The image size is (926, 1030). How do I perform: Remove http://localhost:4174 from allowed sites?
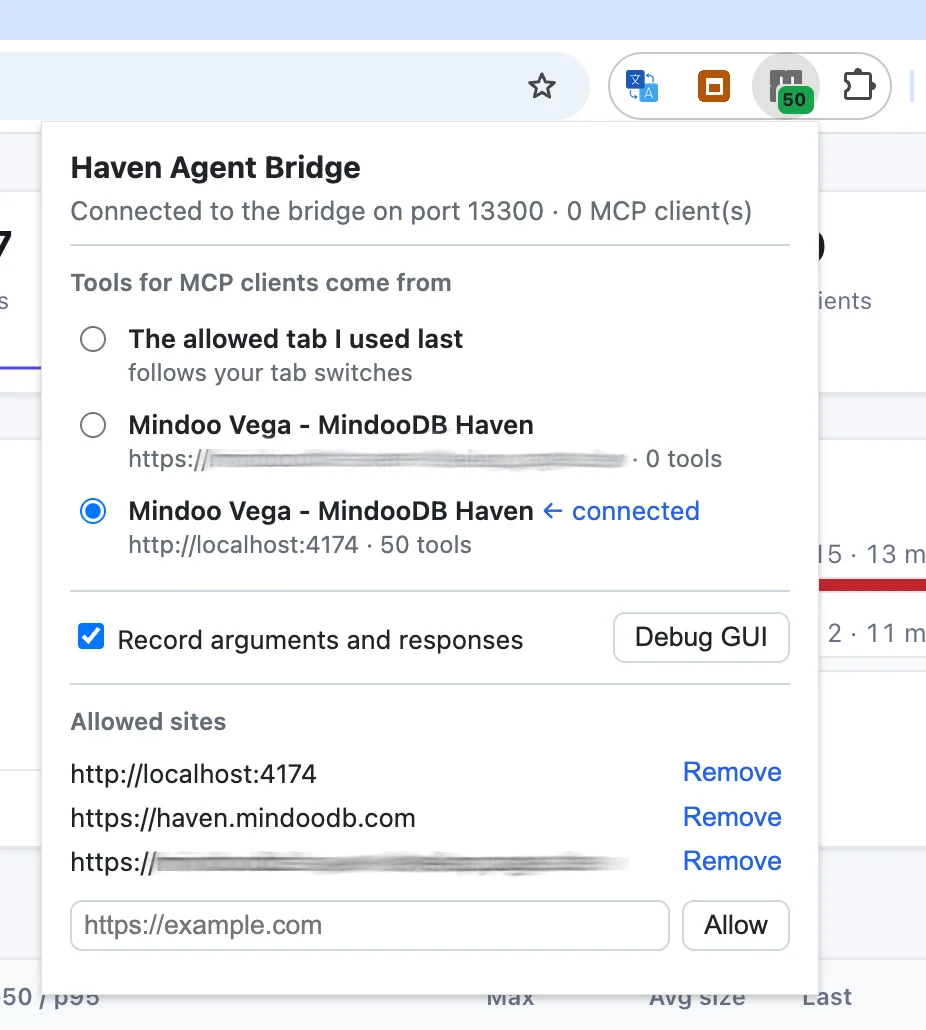tap(732, 772)
